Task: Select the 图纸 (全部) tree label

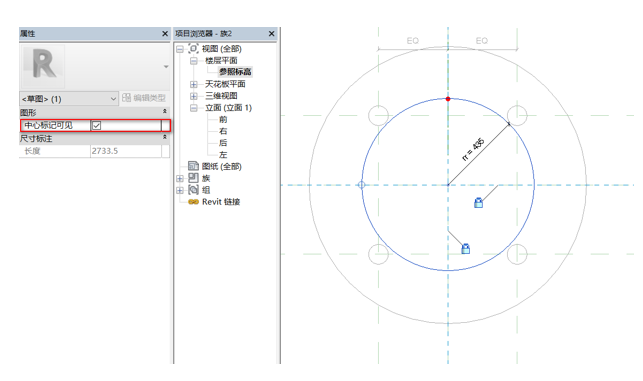Action: [x=222, y=167]
